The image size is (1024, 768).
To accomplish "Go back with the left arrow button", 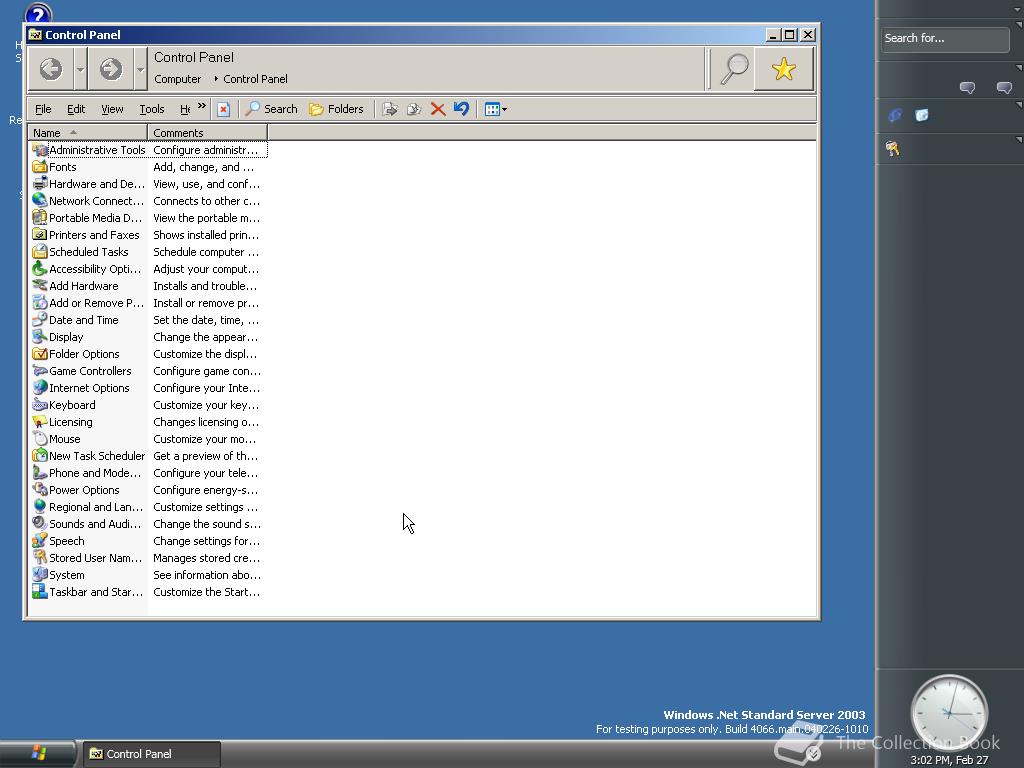I will coord(51,69).
